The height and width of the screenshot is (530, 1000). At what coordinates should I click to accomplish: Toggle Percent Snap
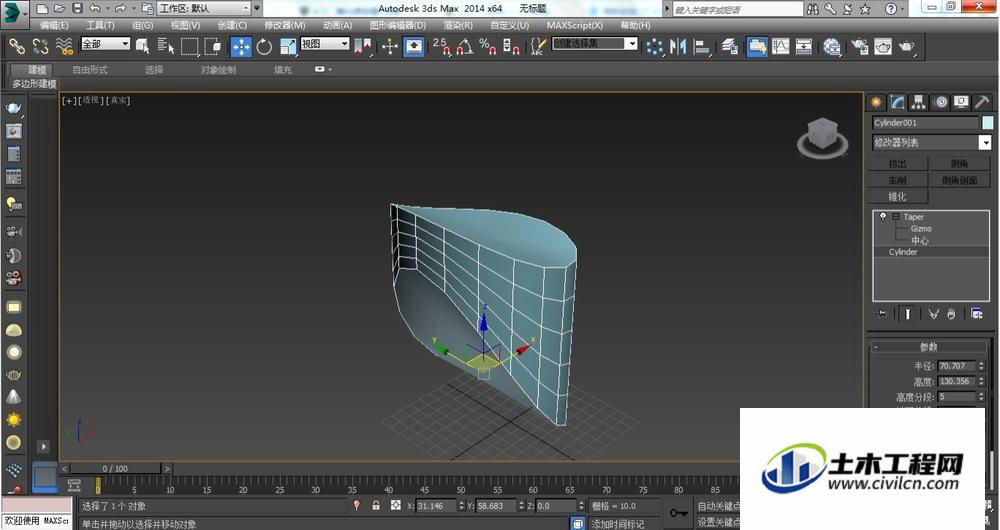(488, 46)
